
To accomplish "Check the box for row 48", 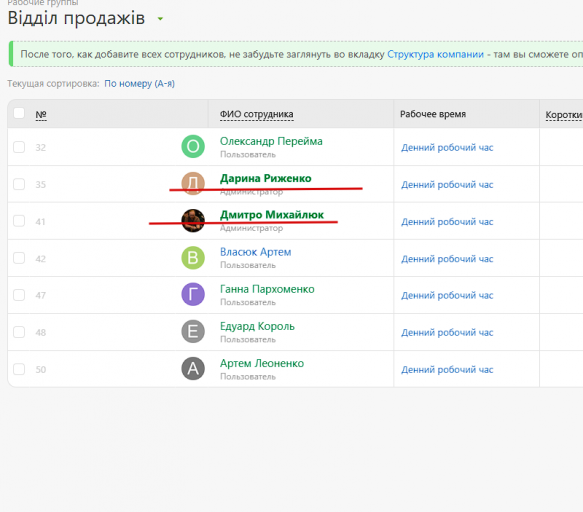I will (x=19, y=332).
